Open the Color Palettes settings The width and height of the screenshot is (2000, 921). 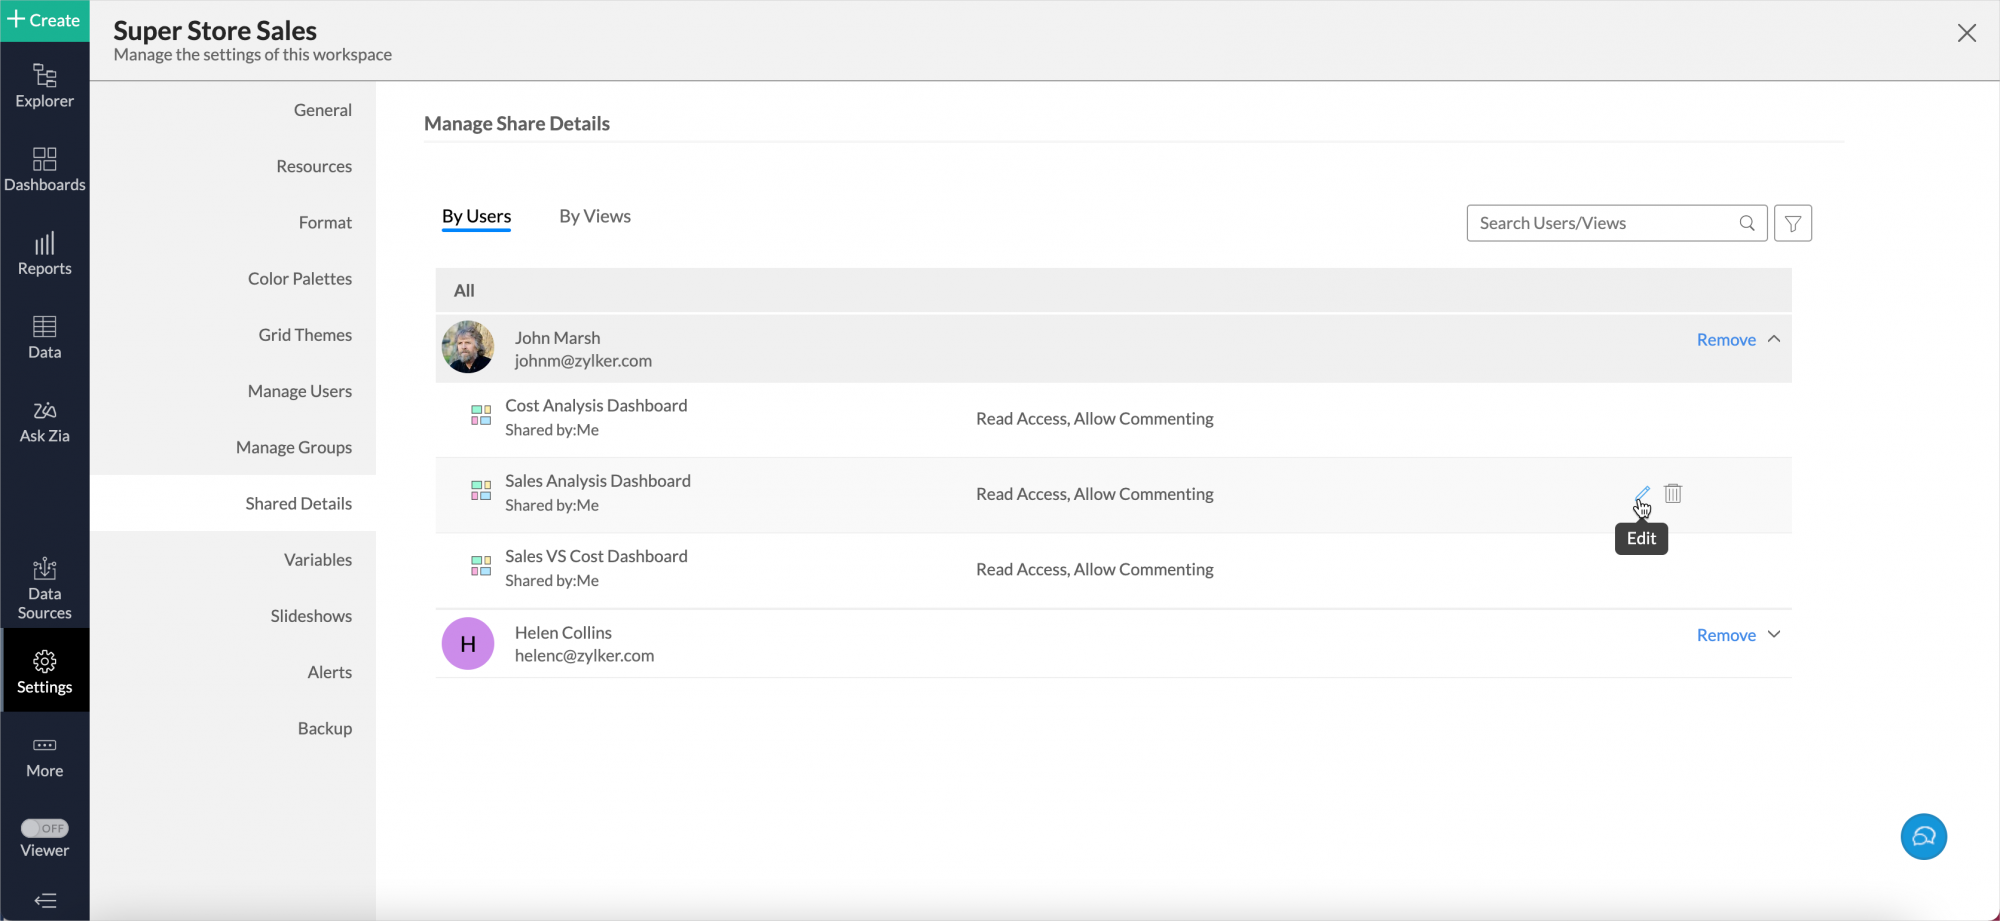299,279
